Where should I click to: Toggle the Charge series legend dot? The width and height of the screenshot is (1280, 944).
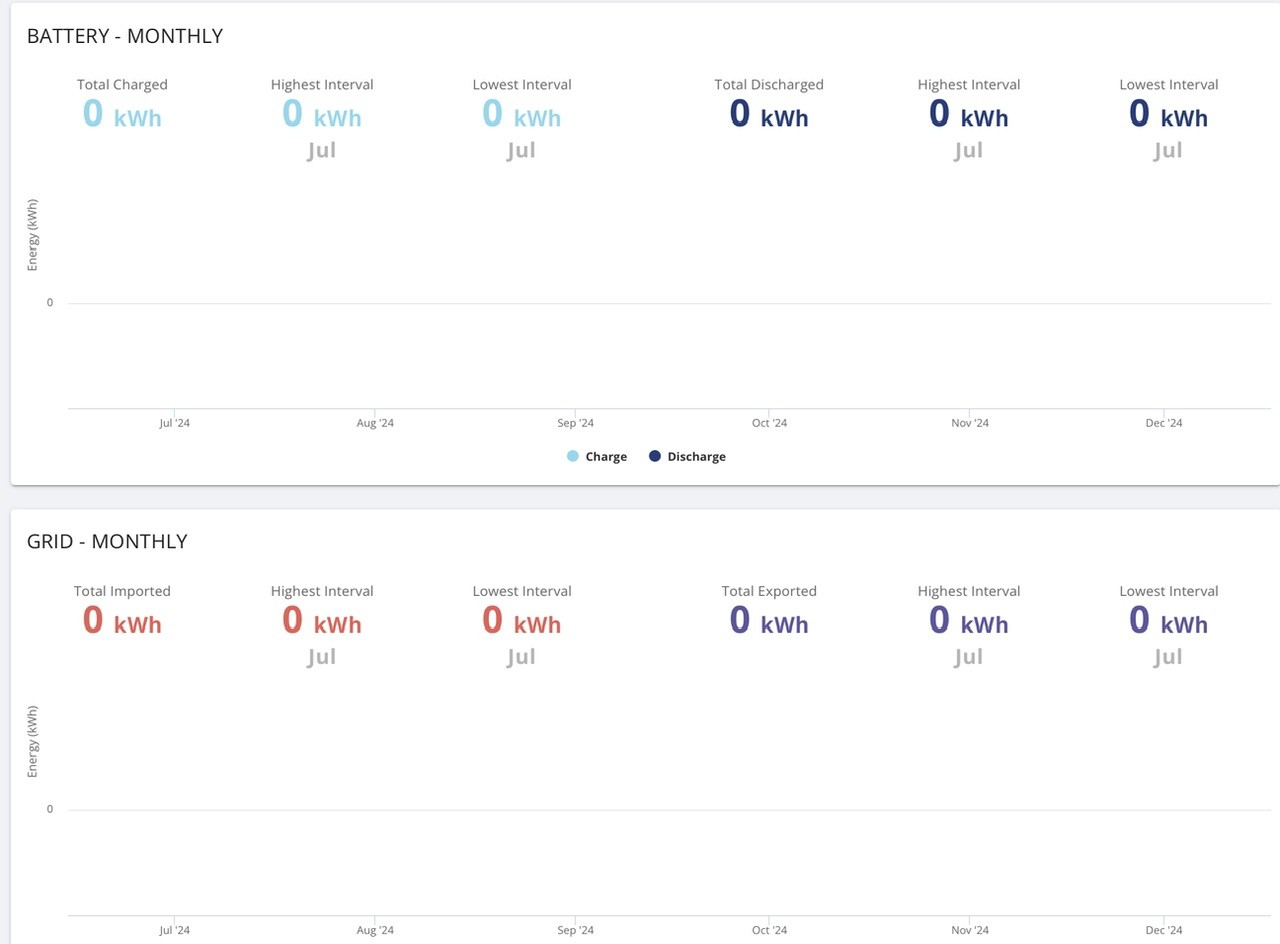click(x=573, y=456)
